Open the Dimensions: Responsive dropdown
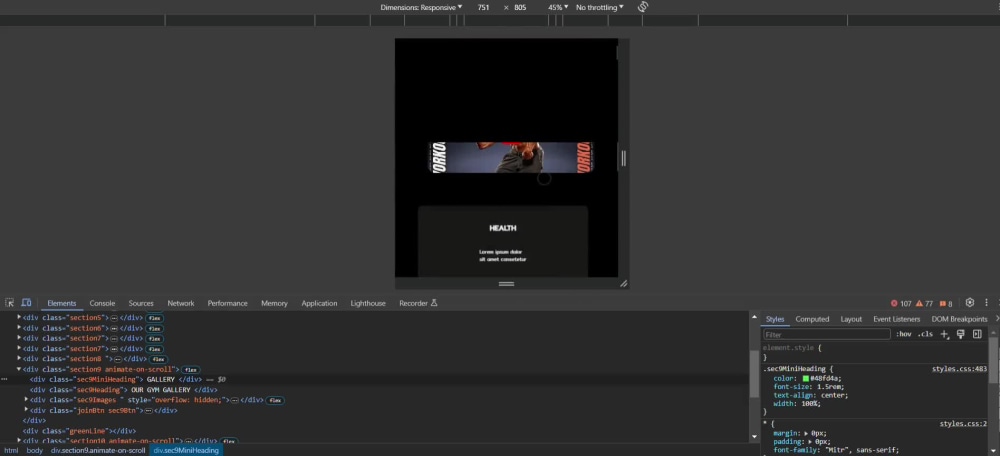The image size is (1000, 456). point(421,8)
